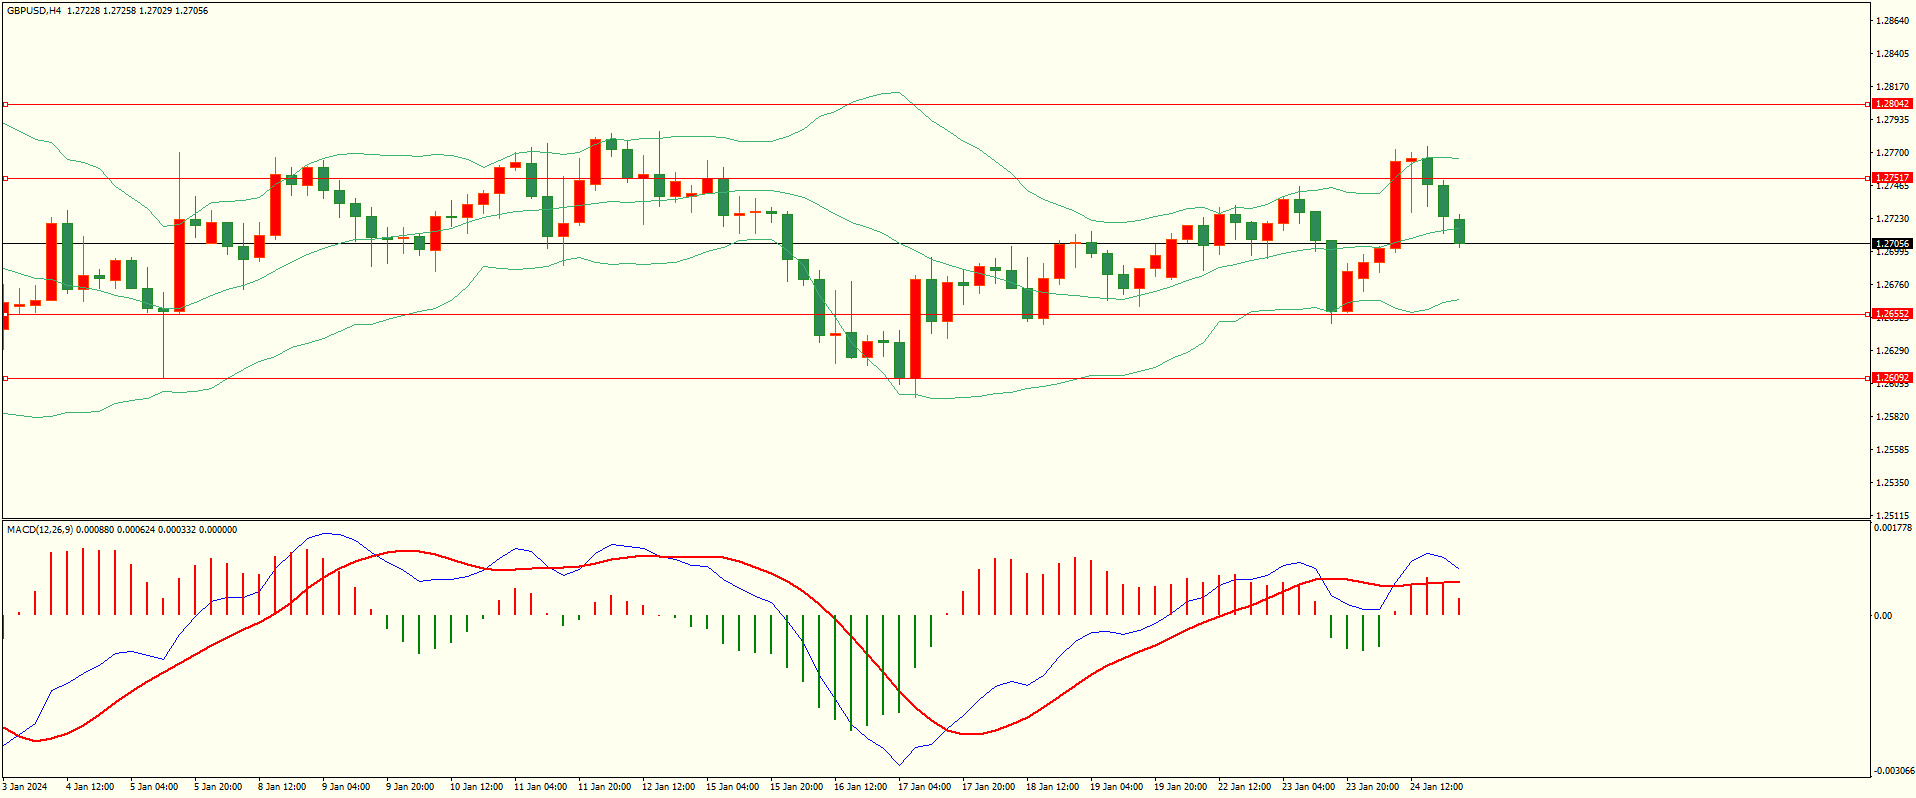Select the 1.28042 red price level label
Screen dimensions: 1916x798
[1891, 104]
